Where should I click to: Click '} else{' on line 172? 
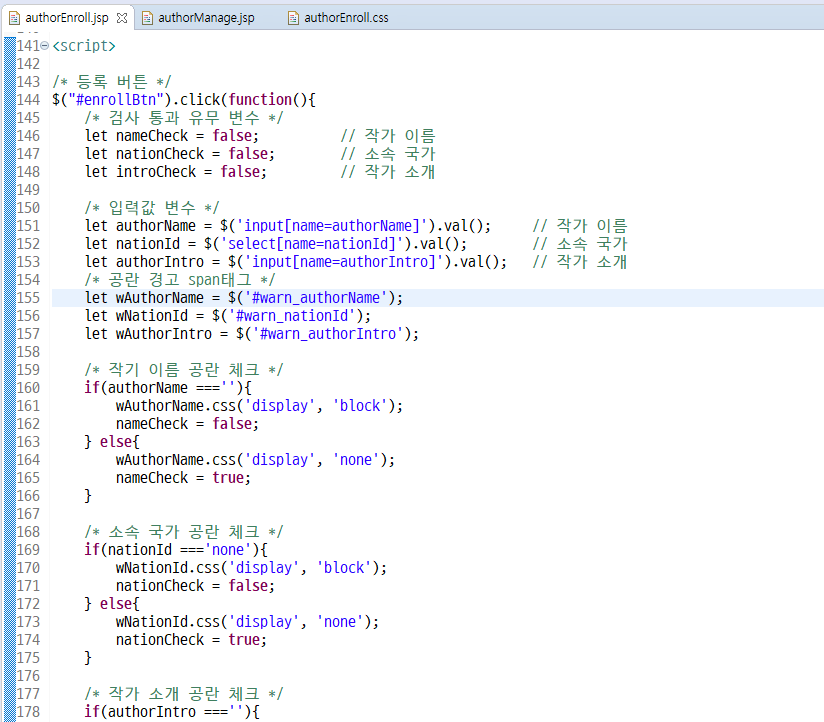tap(112, 604)
